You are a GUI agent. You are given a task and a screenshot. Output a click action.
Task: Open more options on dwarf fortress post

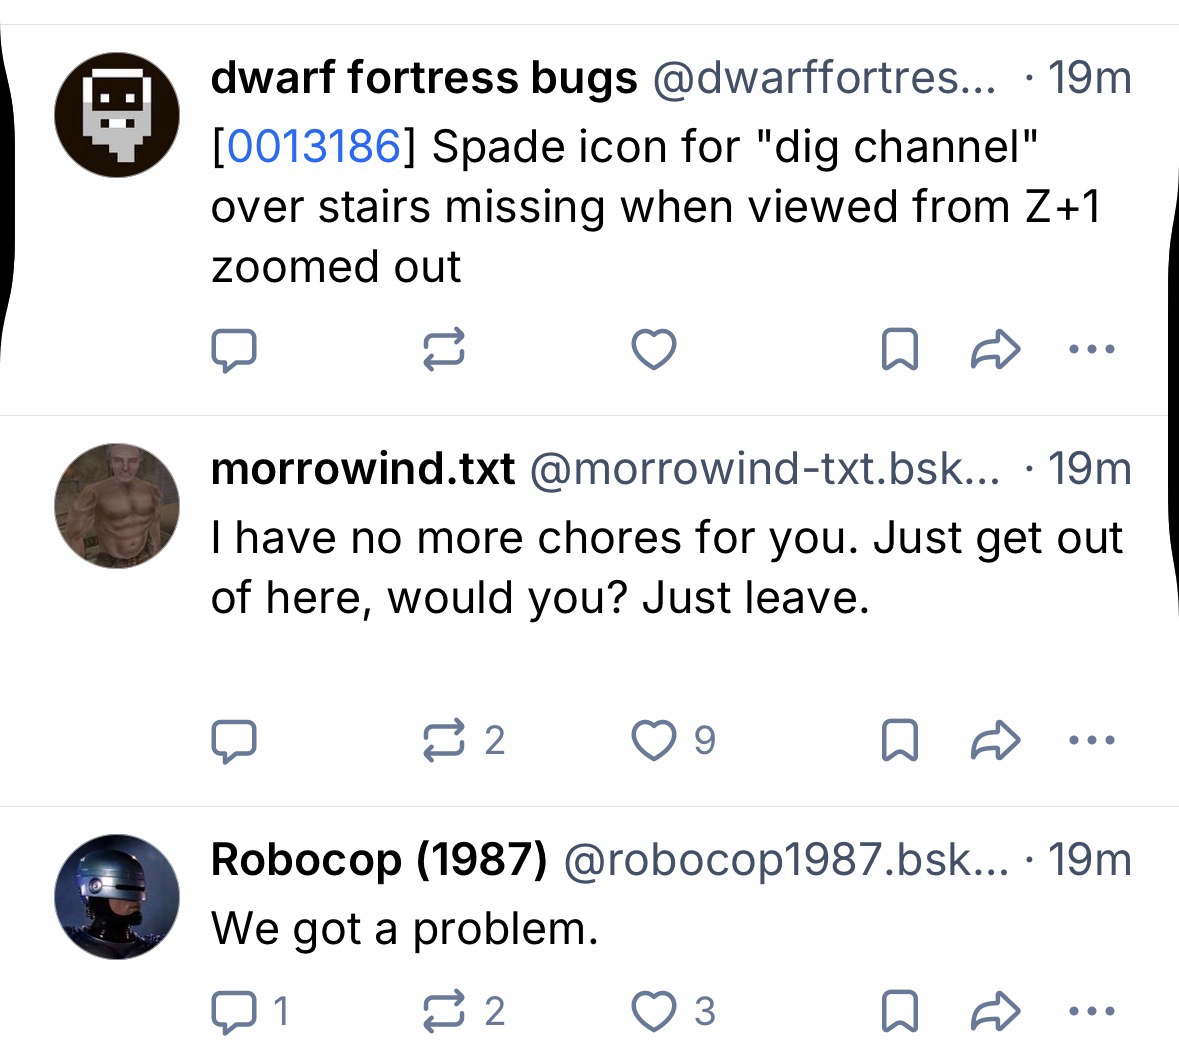(x=1090, y=350)
